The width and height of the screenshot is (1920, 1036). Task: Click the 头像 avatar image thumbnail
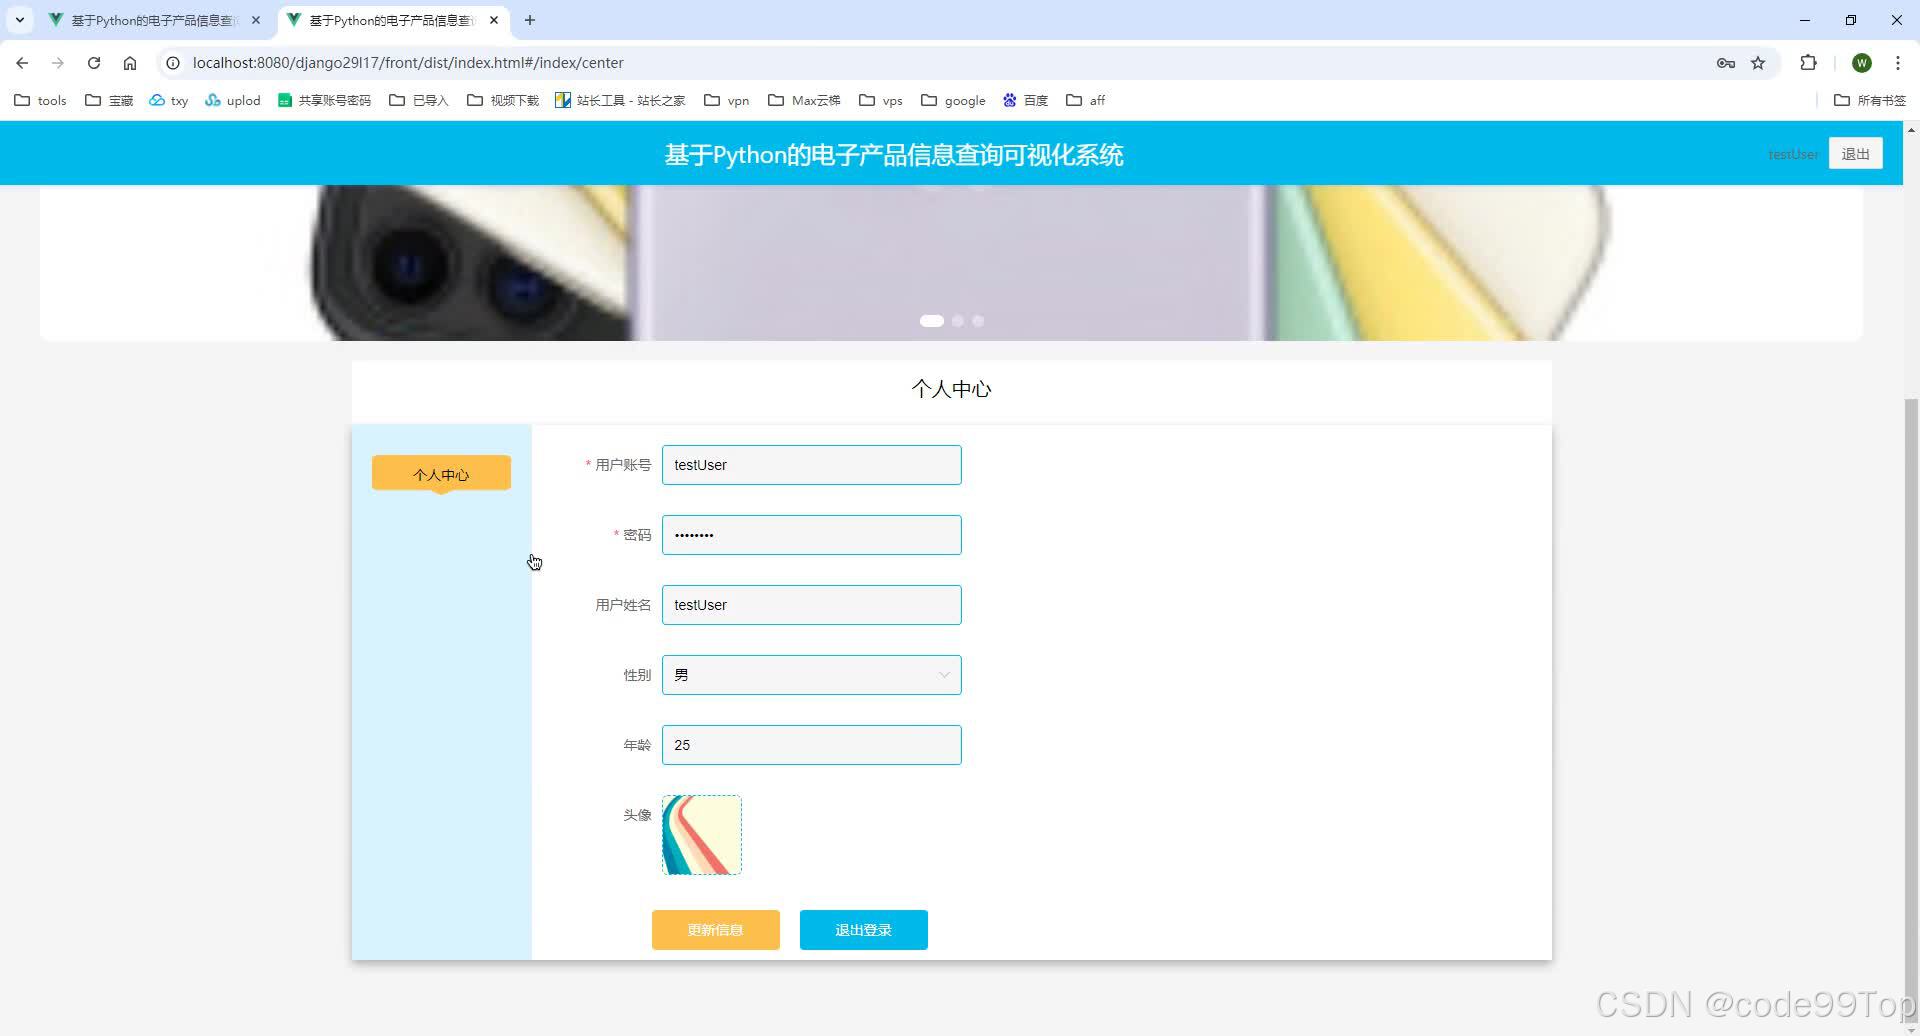701,834
